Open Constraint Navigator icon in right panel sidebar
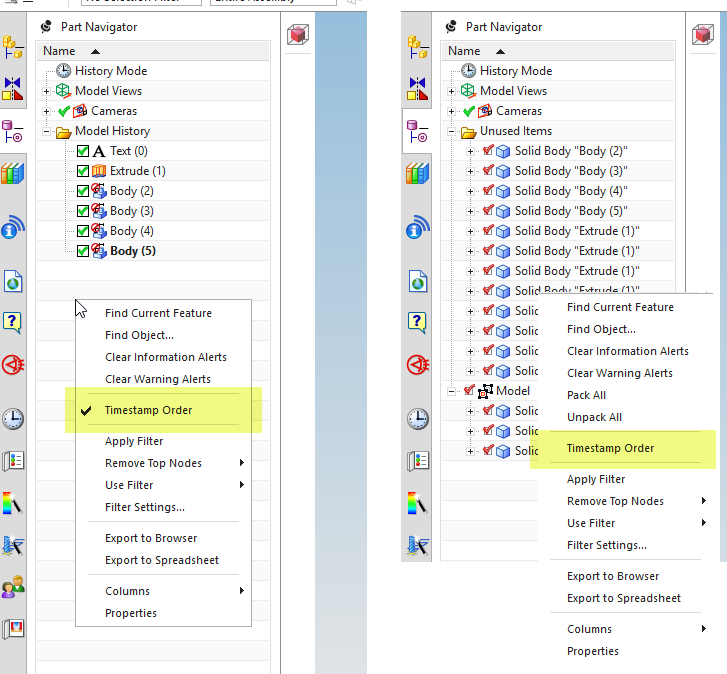 [x=418, y=89]
